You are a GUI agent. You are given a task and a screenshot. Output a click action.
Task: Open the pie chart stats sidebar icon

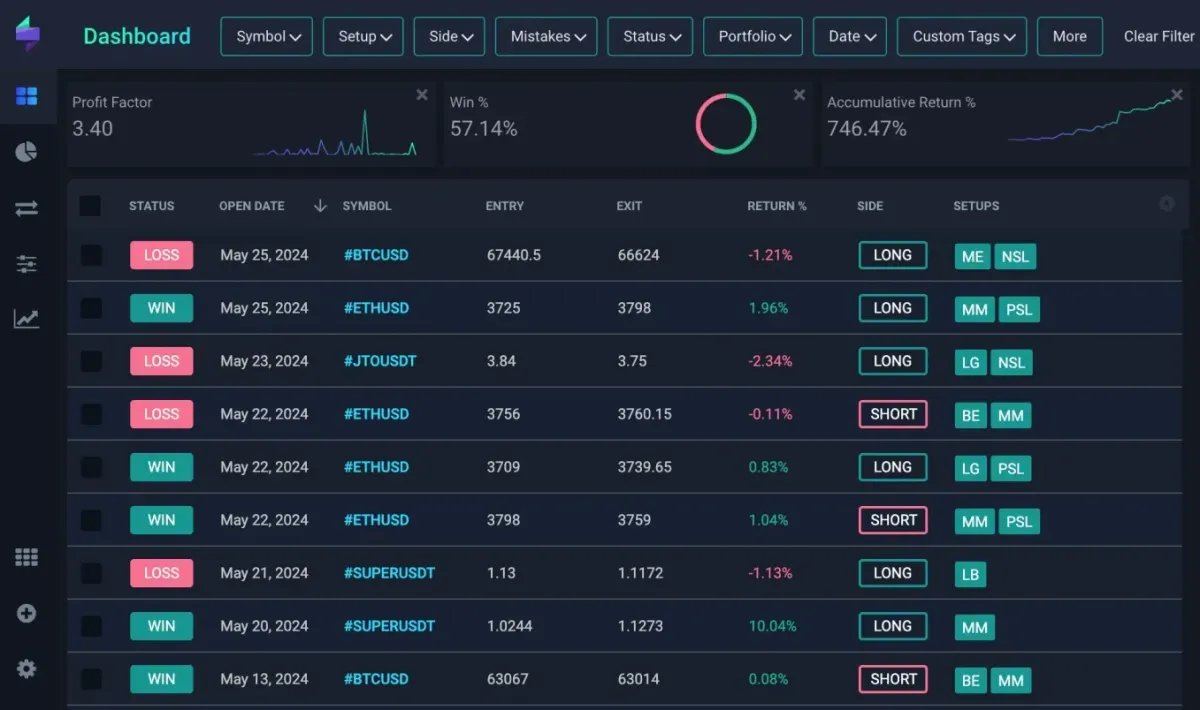(27, 152)
